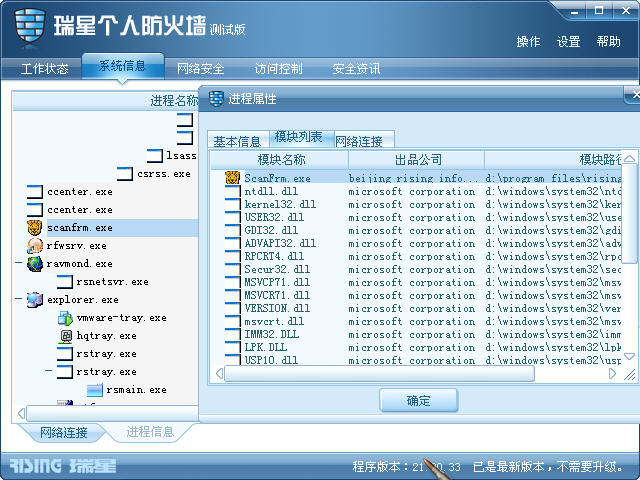Close the process properties dialog

[x=634, y=95]
